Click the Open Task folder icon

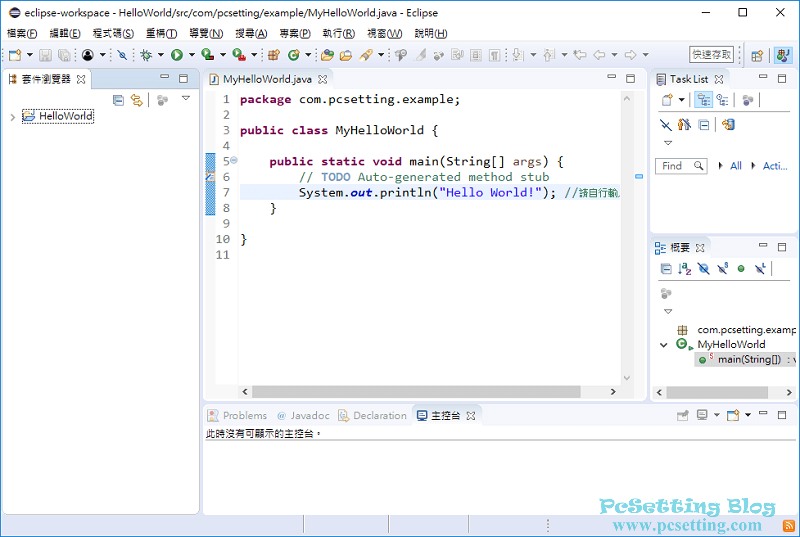coord(346,55)
